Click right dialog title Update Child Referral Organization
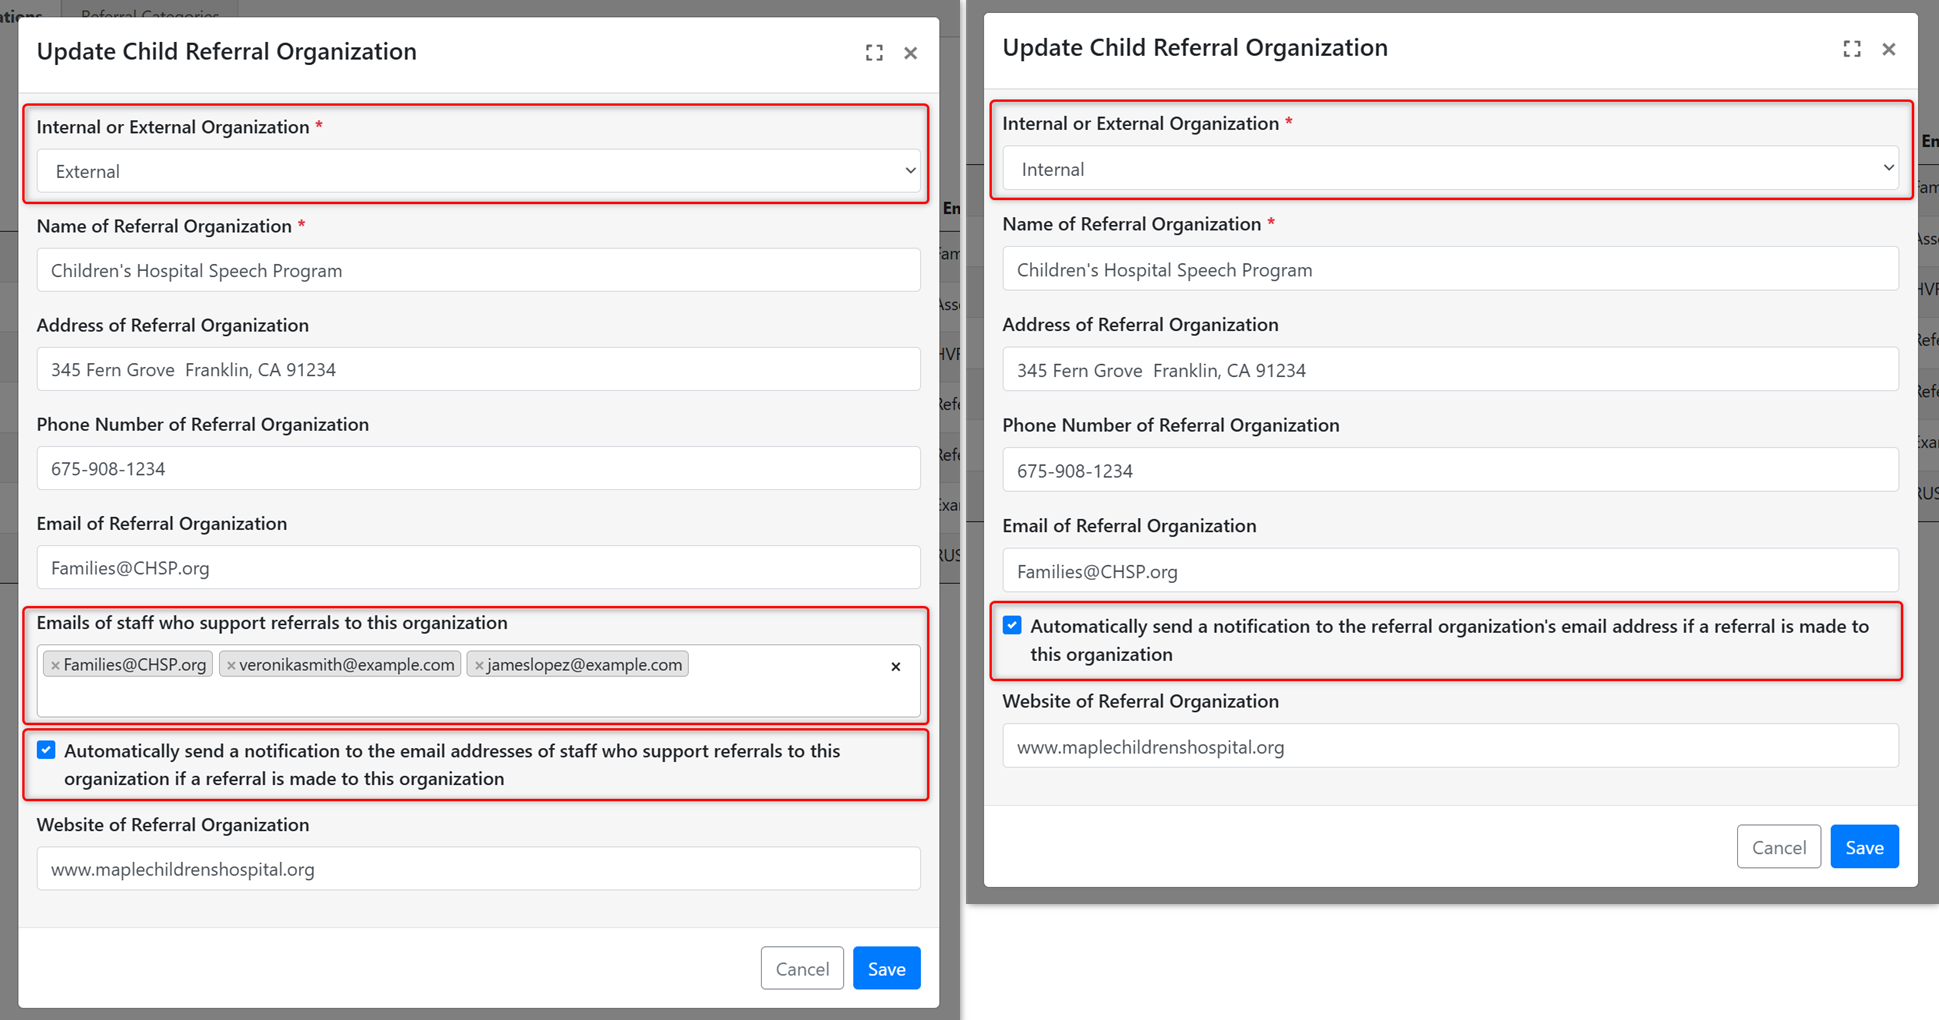 pyautogui.click(x=1195, y=47)
